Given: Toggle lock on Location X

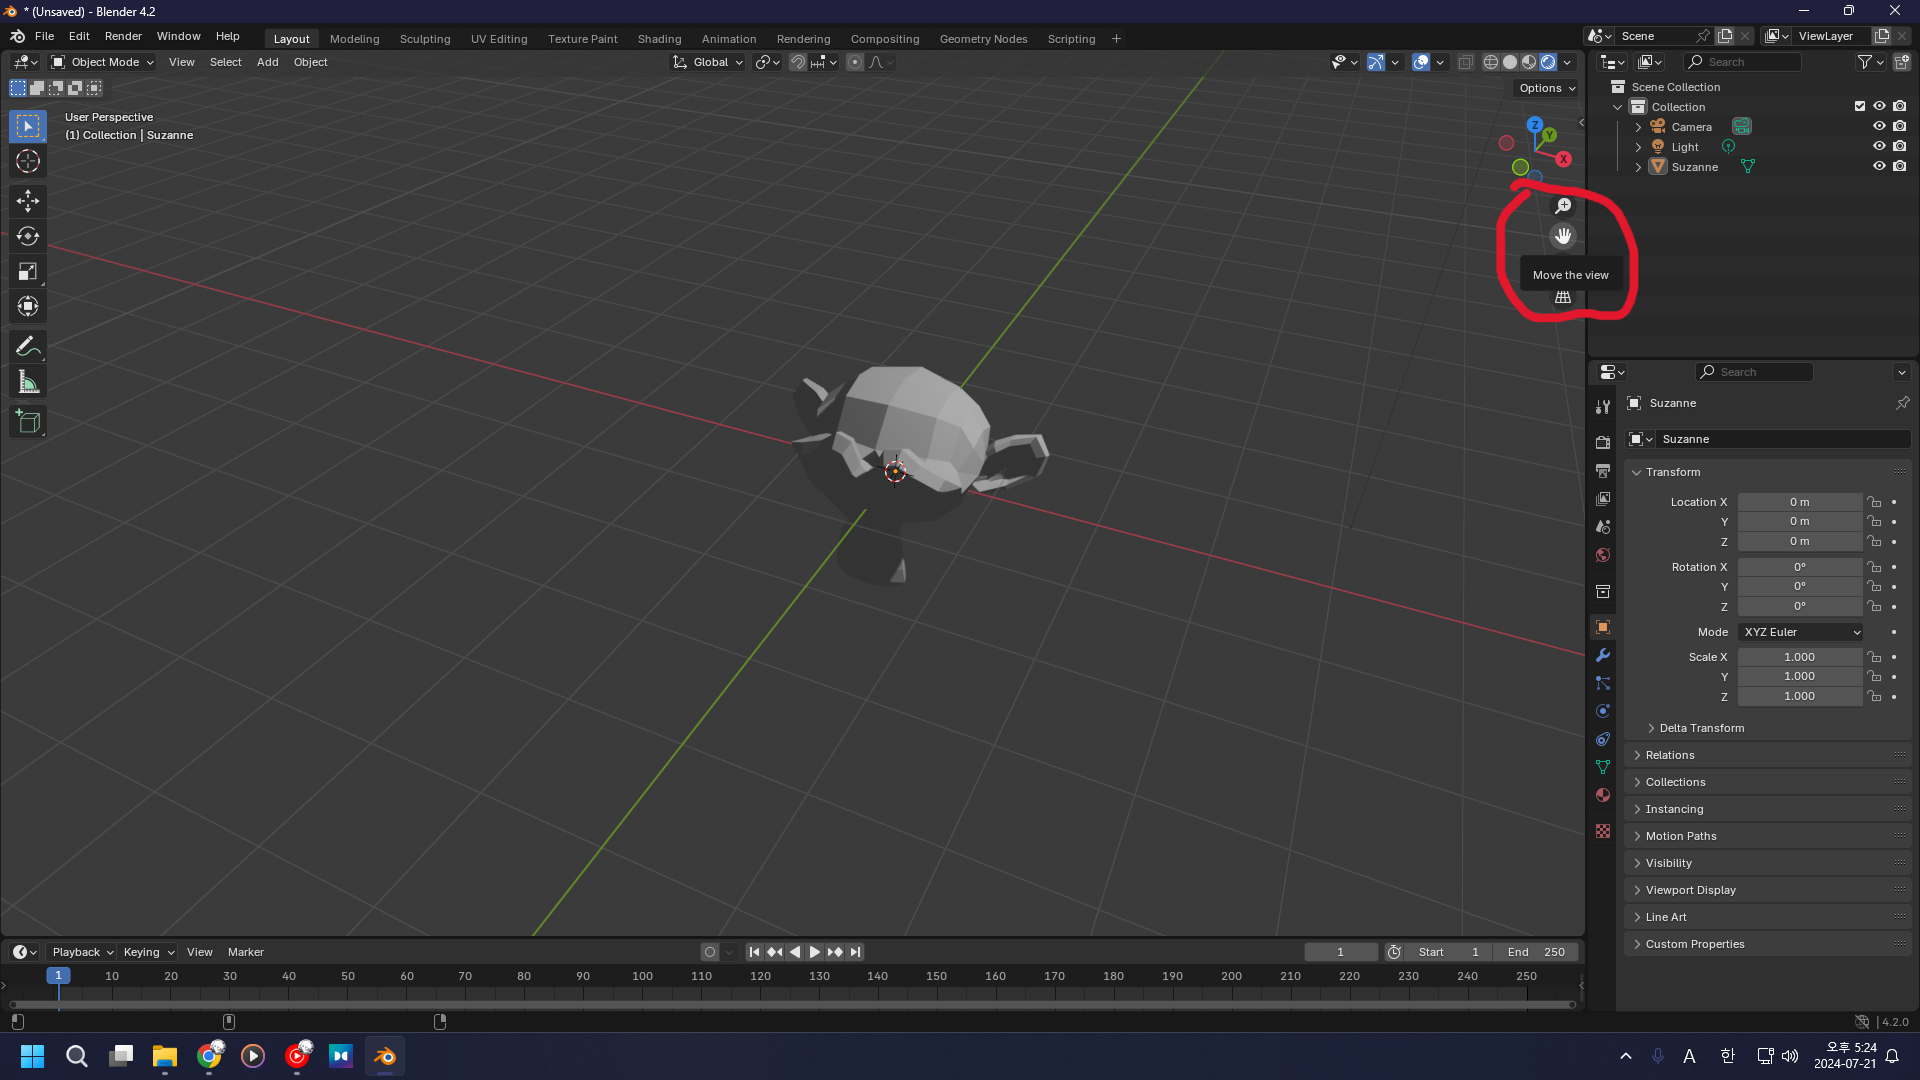Looking at the screenshot, I should 1875,502.
